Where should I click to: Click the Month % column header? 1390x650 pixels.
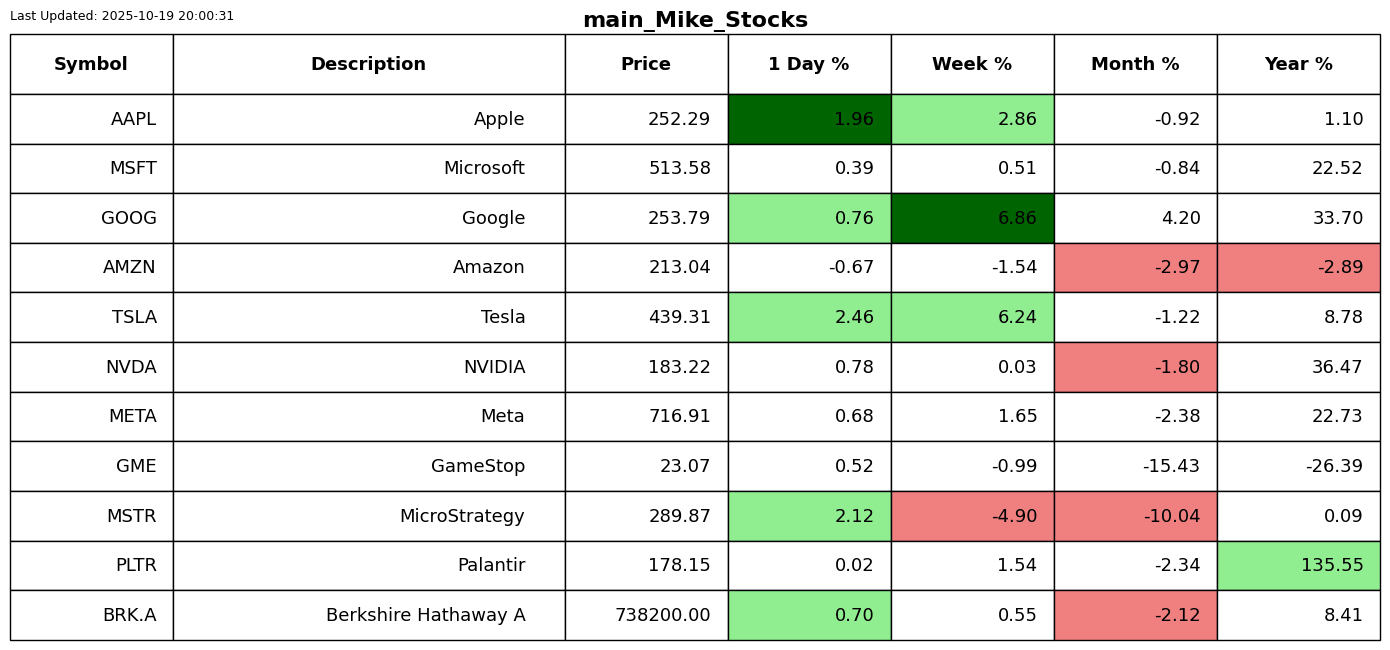tap(1135, 65)
